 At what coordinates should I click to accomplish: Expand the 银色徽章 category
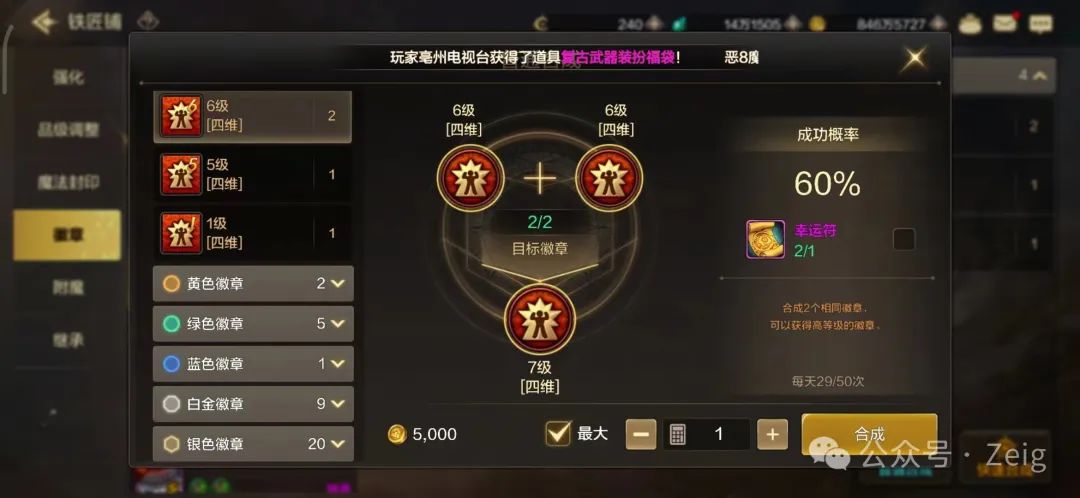[253, 444]
